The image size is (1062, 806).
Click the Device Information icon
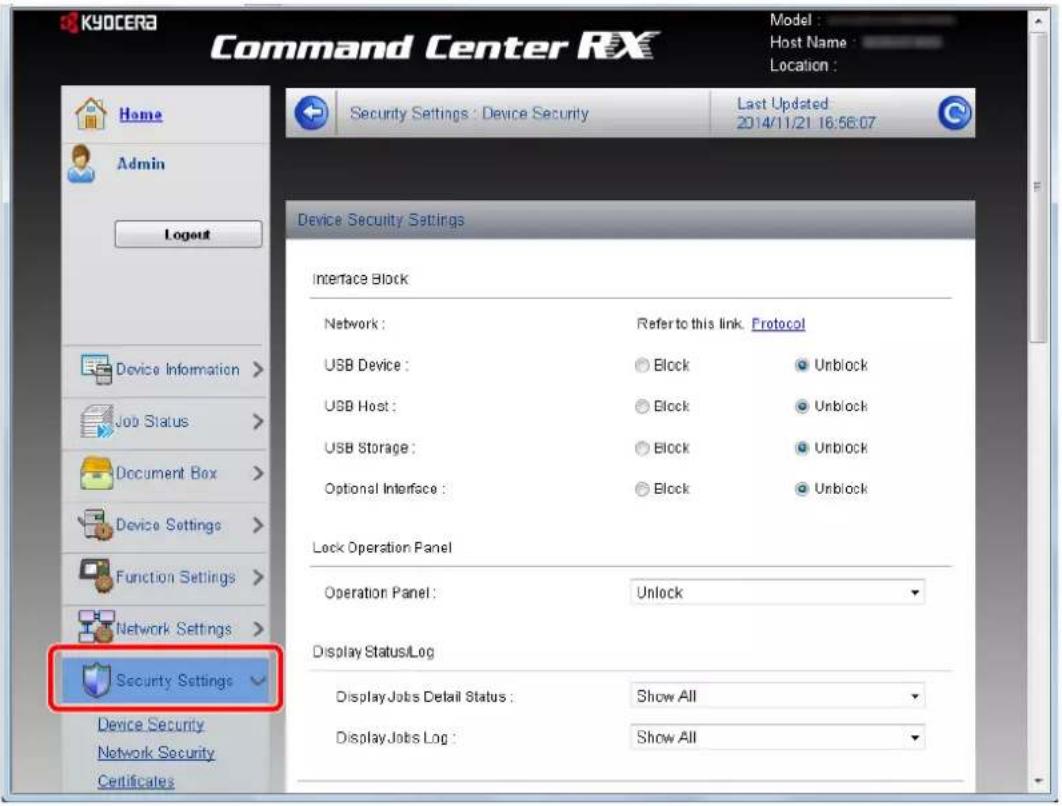tap(96, 369)
